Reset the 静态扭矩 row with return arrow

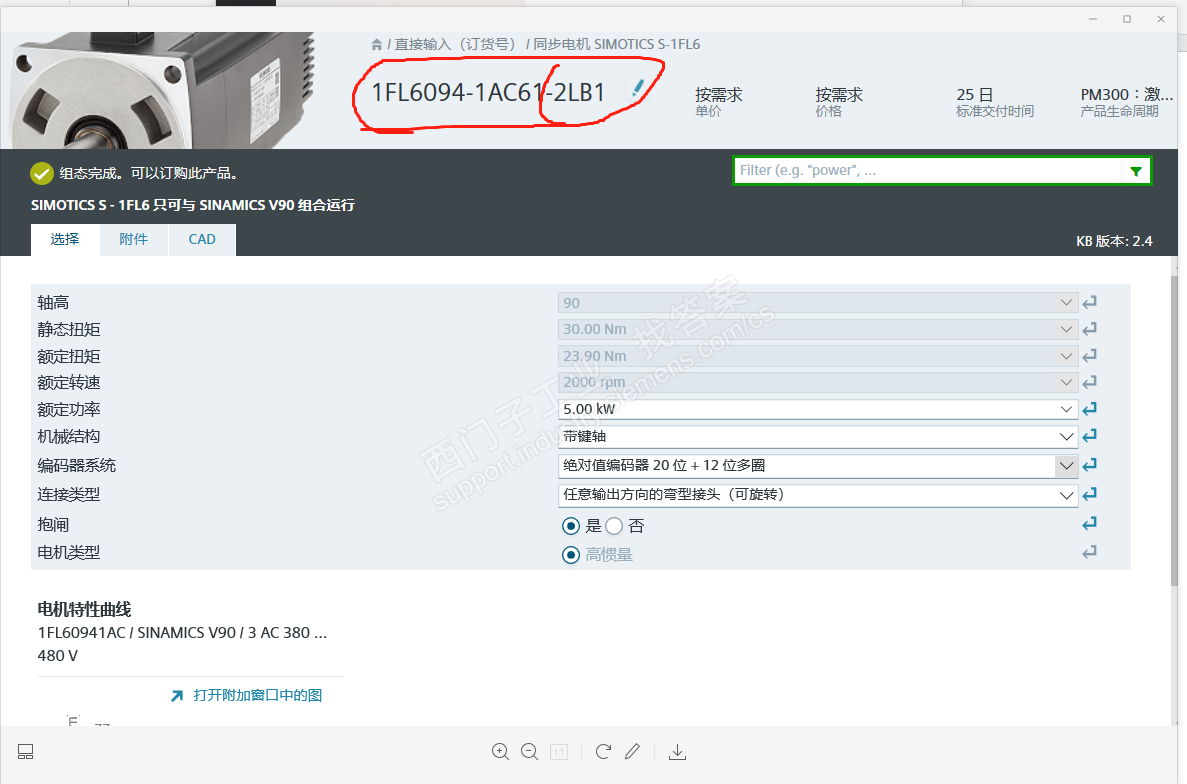pos(1089,329)
